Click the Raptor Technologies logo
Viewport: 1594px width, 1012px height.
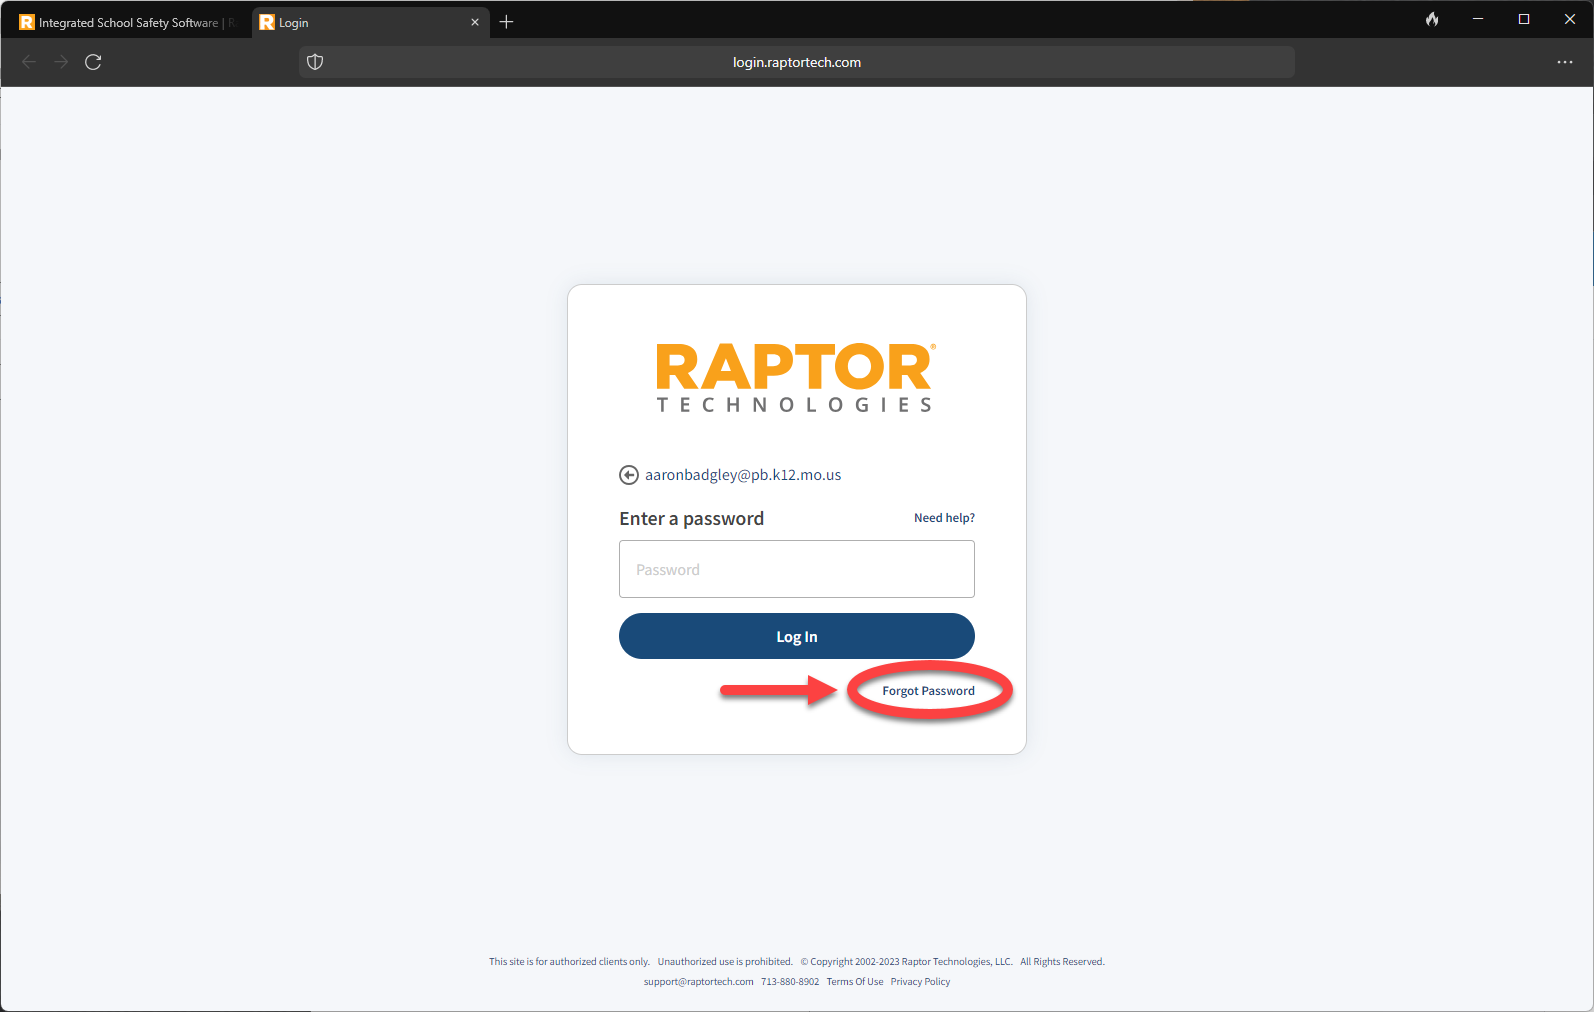(796, 378)
